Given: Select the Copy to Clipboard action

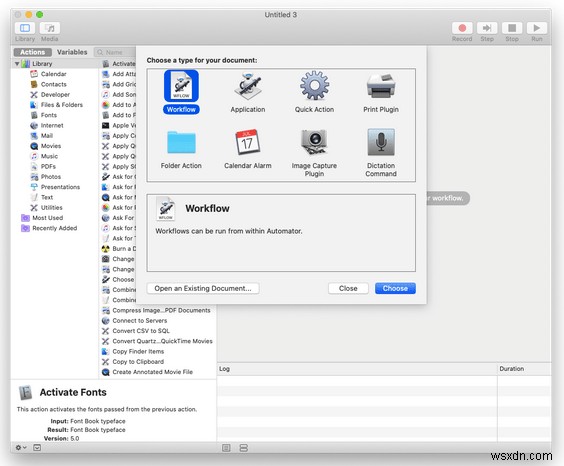Looking at the screenshot, I should (x=138, y=362).
